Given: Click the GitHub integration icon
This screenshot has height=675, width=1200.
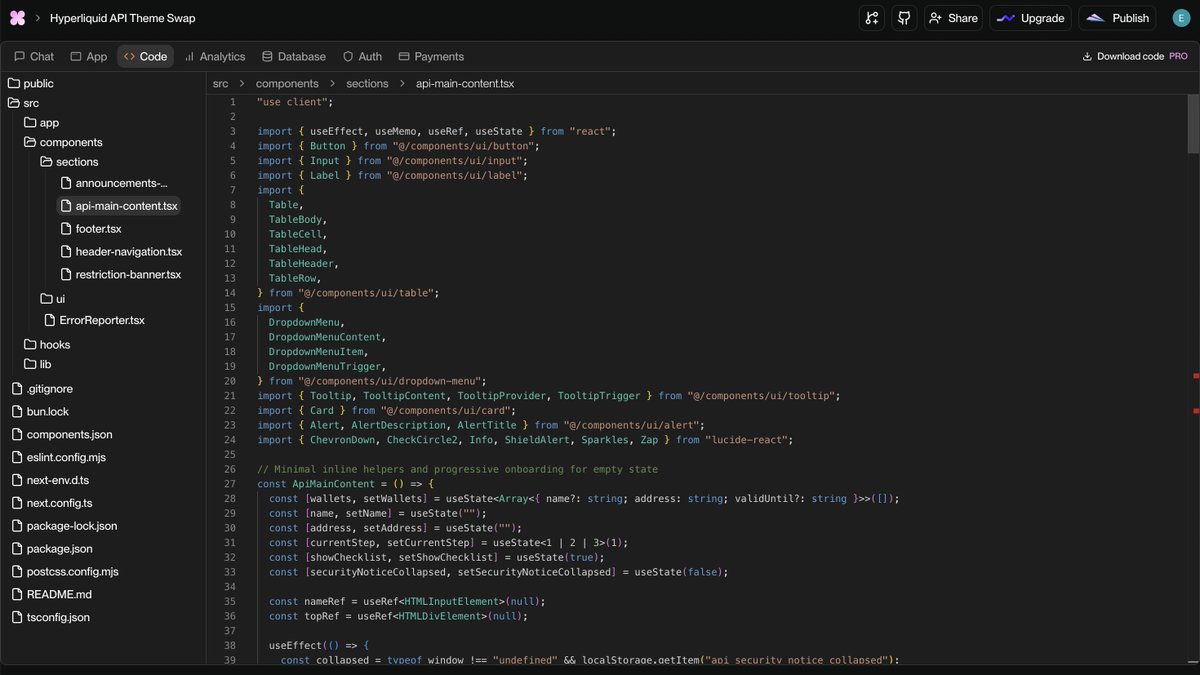Looking at the screenshot, I should pos(904,17).
